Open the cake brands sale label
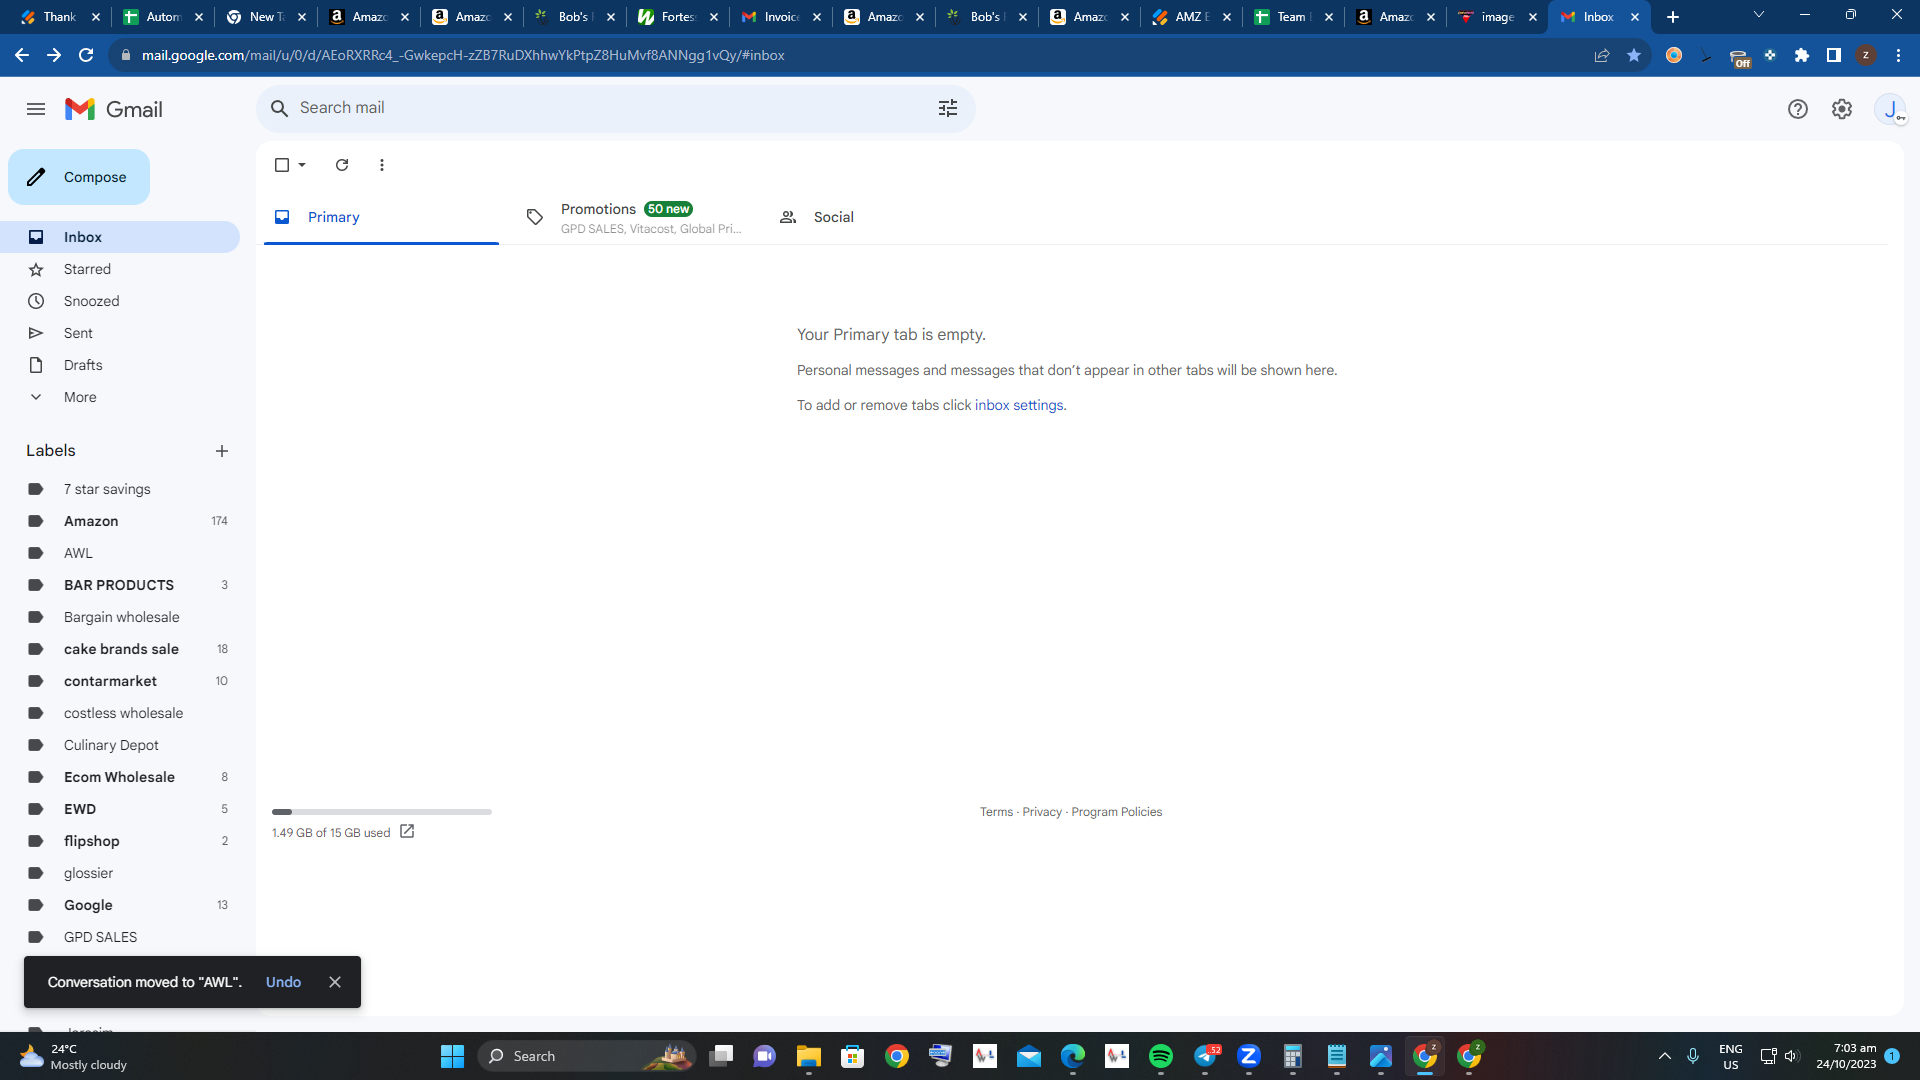 click(x=120, y=649)
